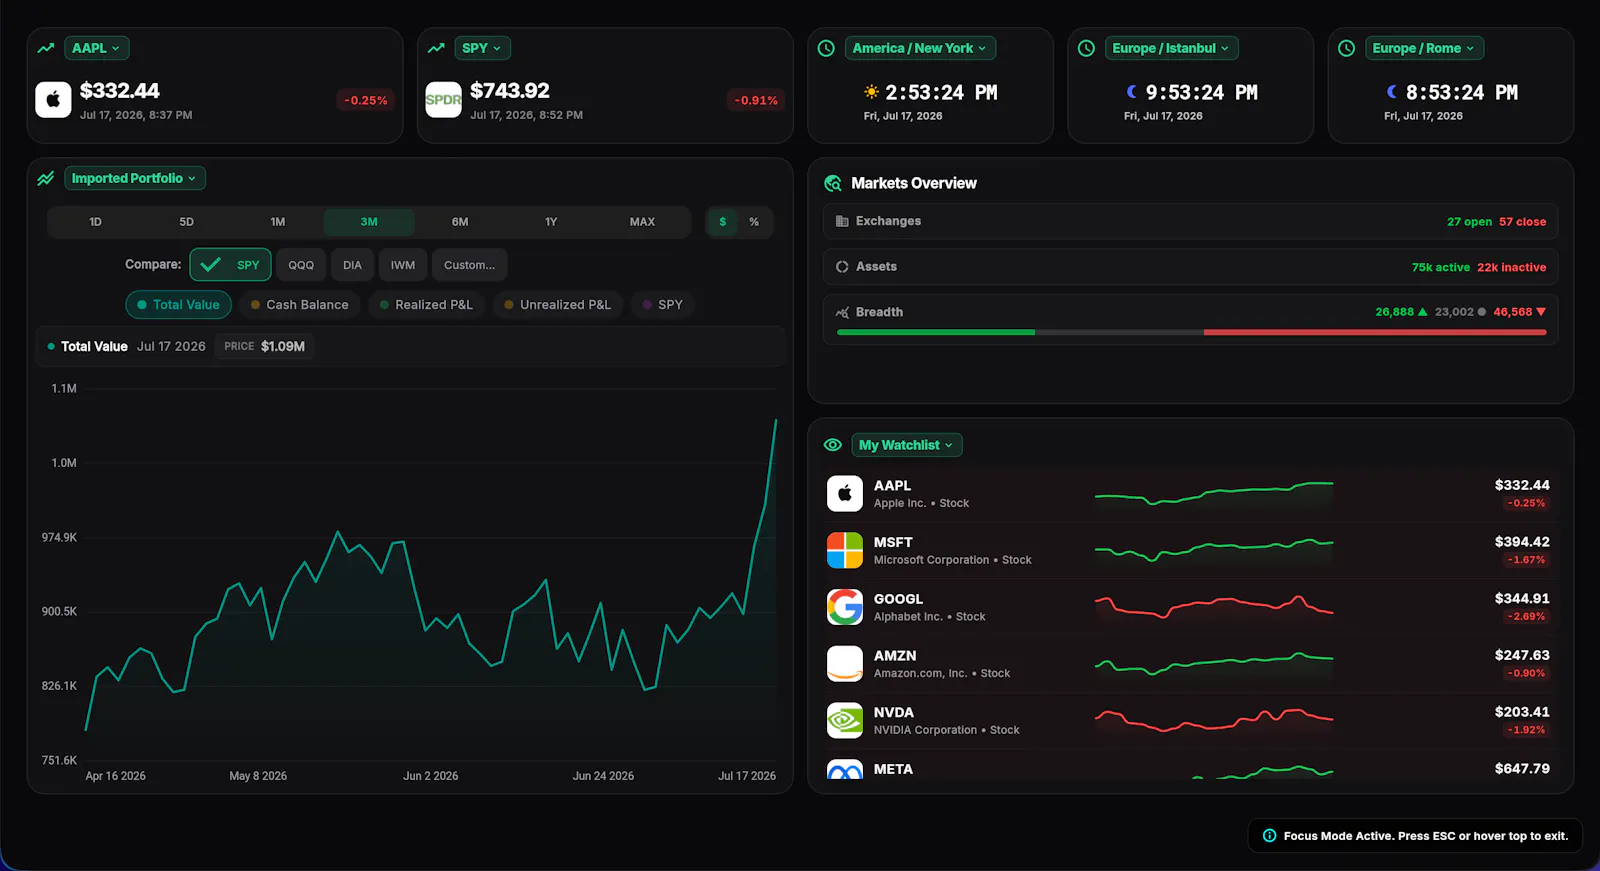Select the 1D time range tab

tap(95, 222)
